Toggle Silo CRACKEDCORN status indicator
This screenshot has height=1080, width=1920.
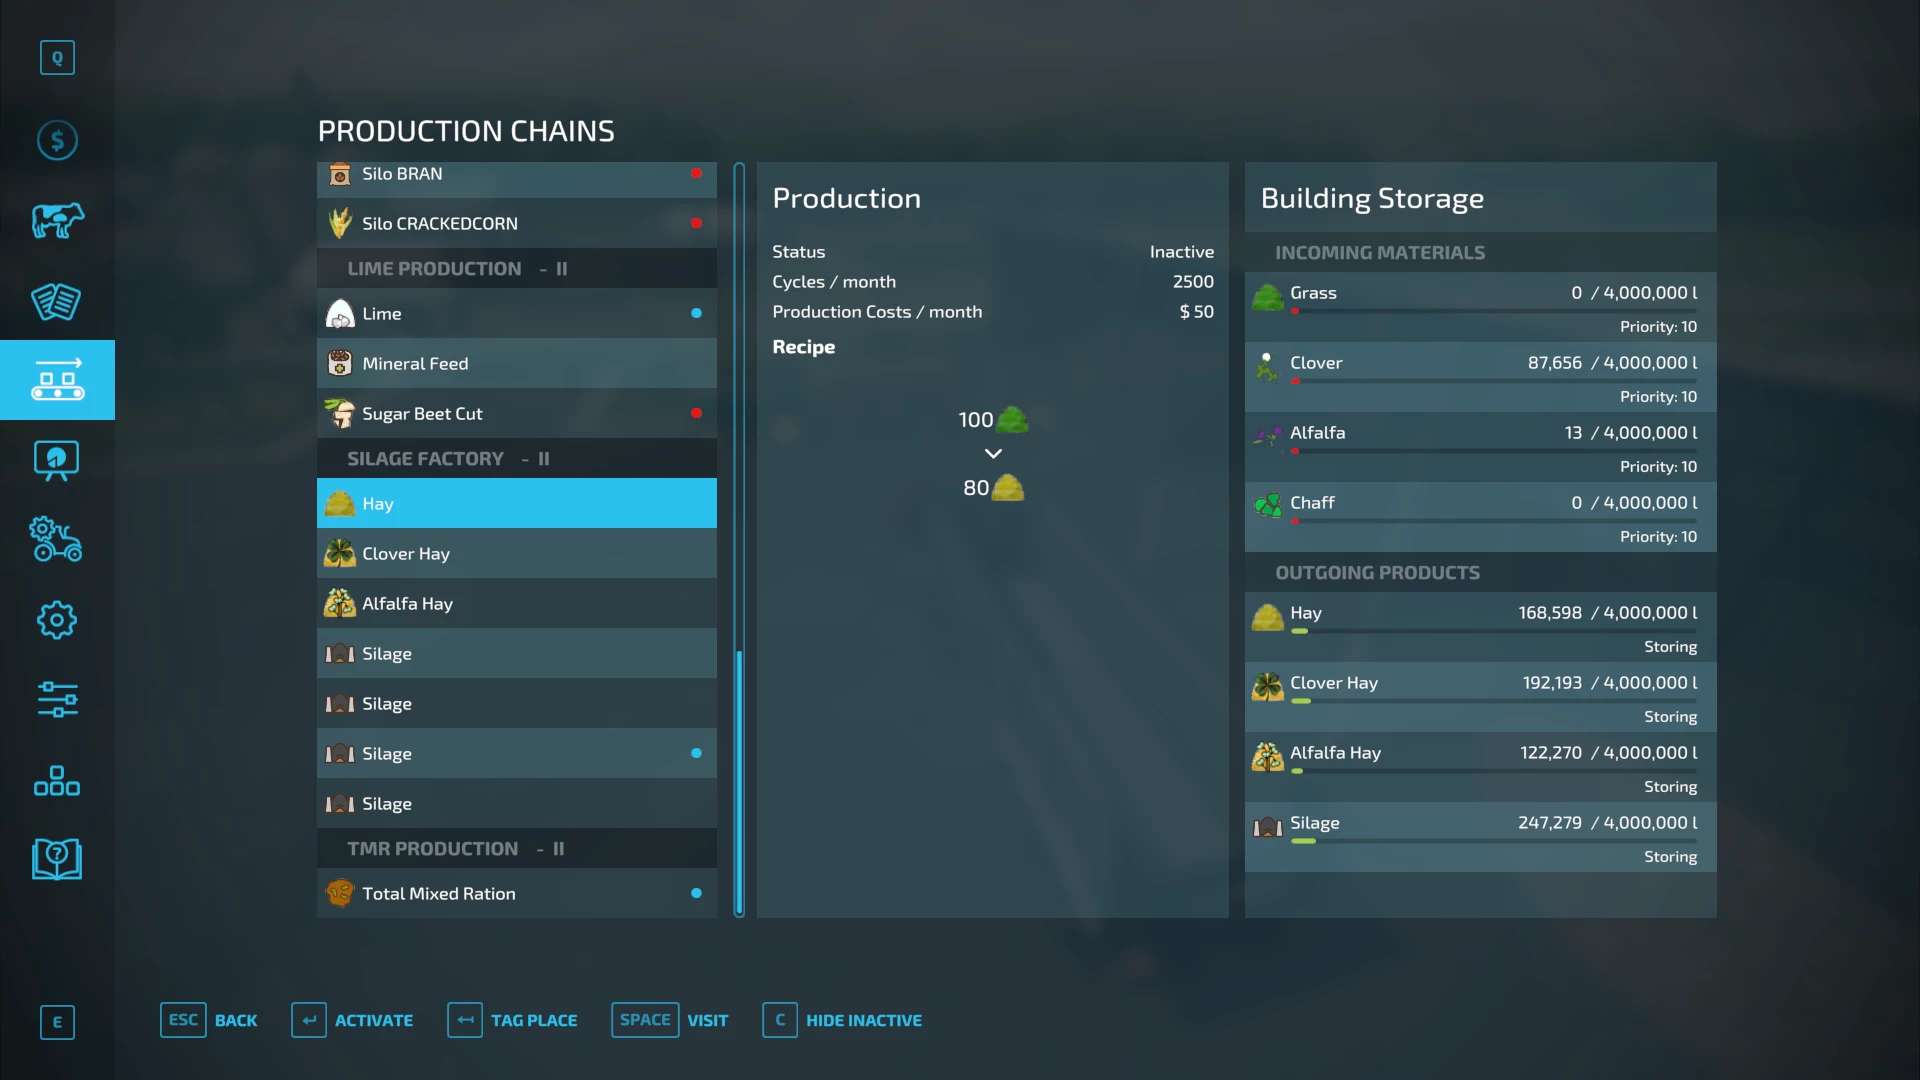pos(696,223)
